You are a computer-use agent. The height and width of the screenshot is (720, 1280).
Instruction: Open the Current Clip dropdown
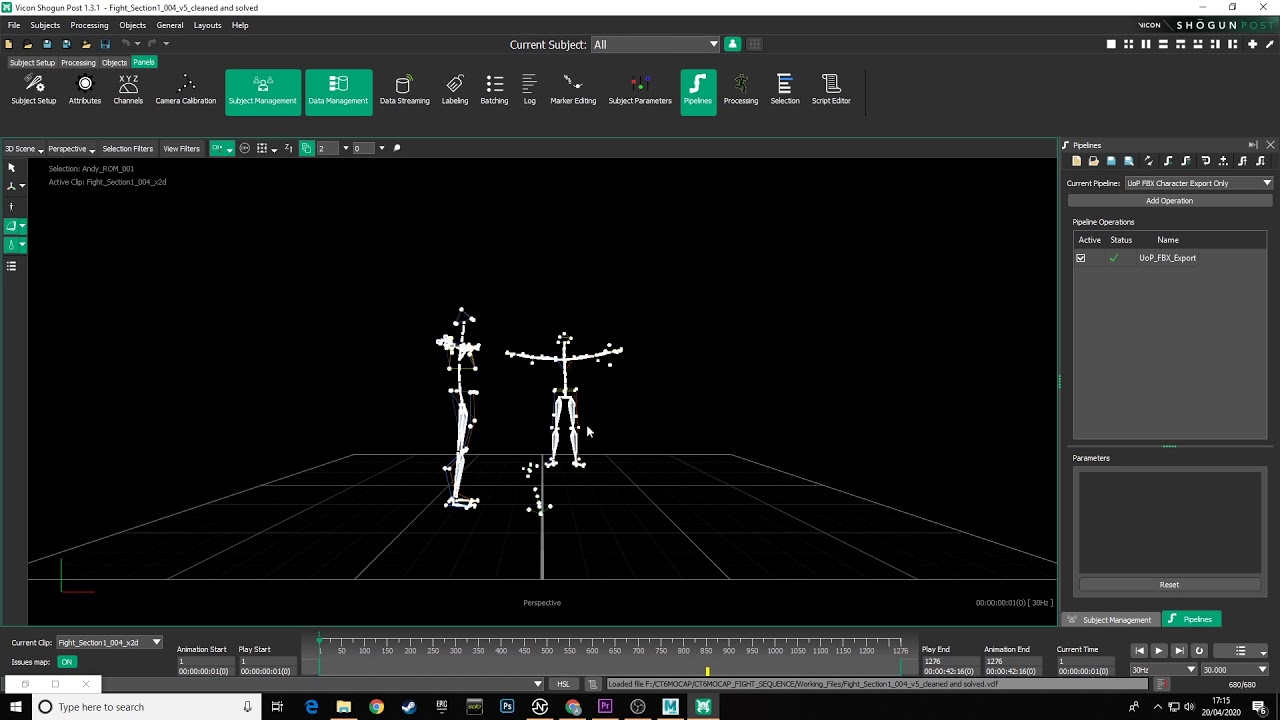pos(109,642)
